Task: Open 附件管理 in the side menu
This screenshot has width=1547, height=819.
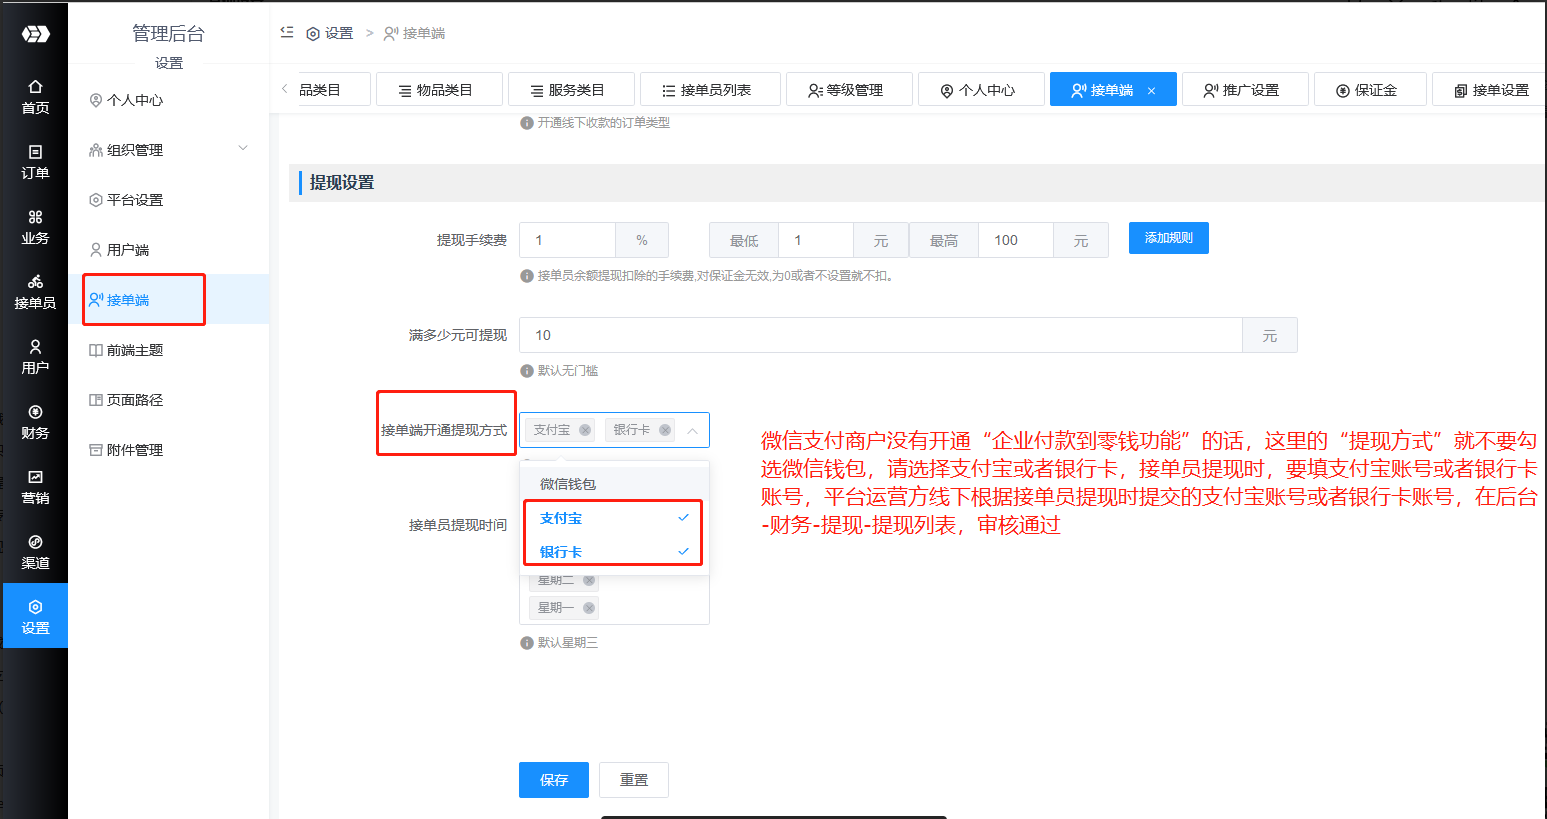Action: (x=169, y=450)
